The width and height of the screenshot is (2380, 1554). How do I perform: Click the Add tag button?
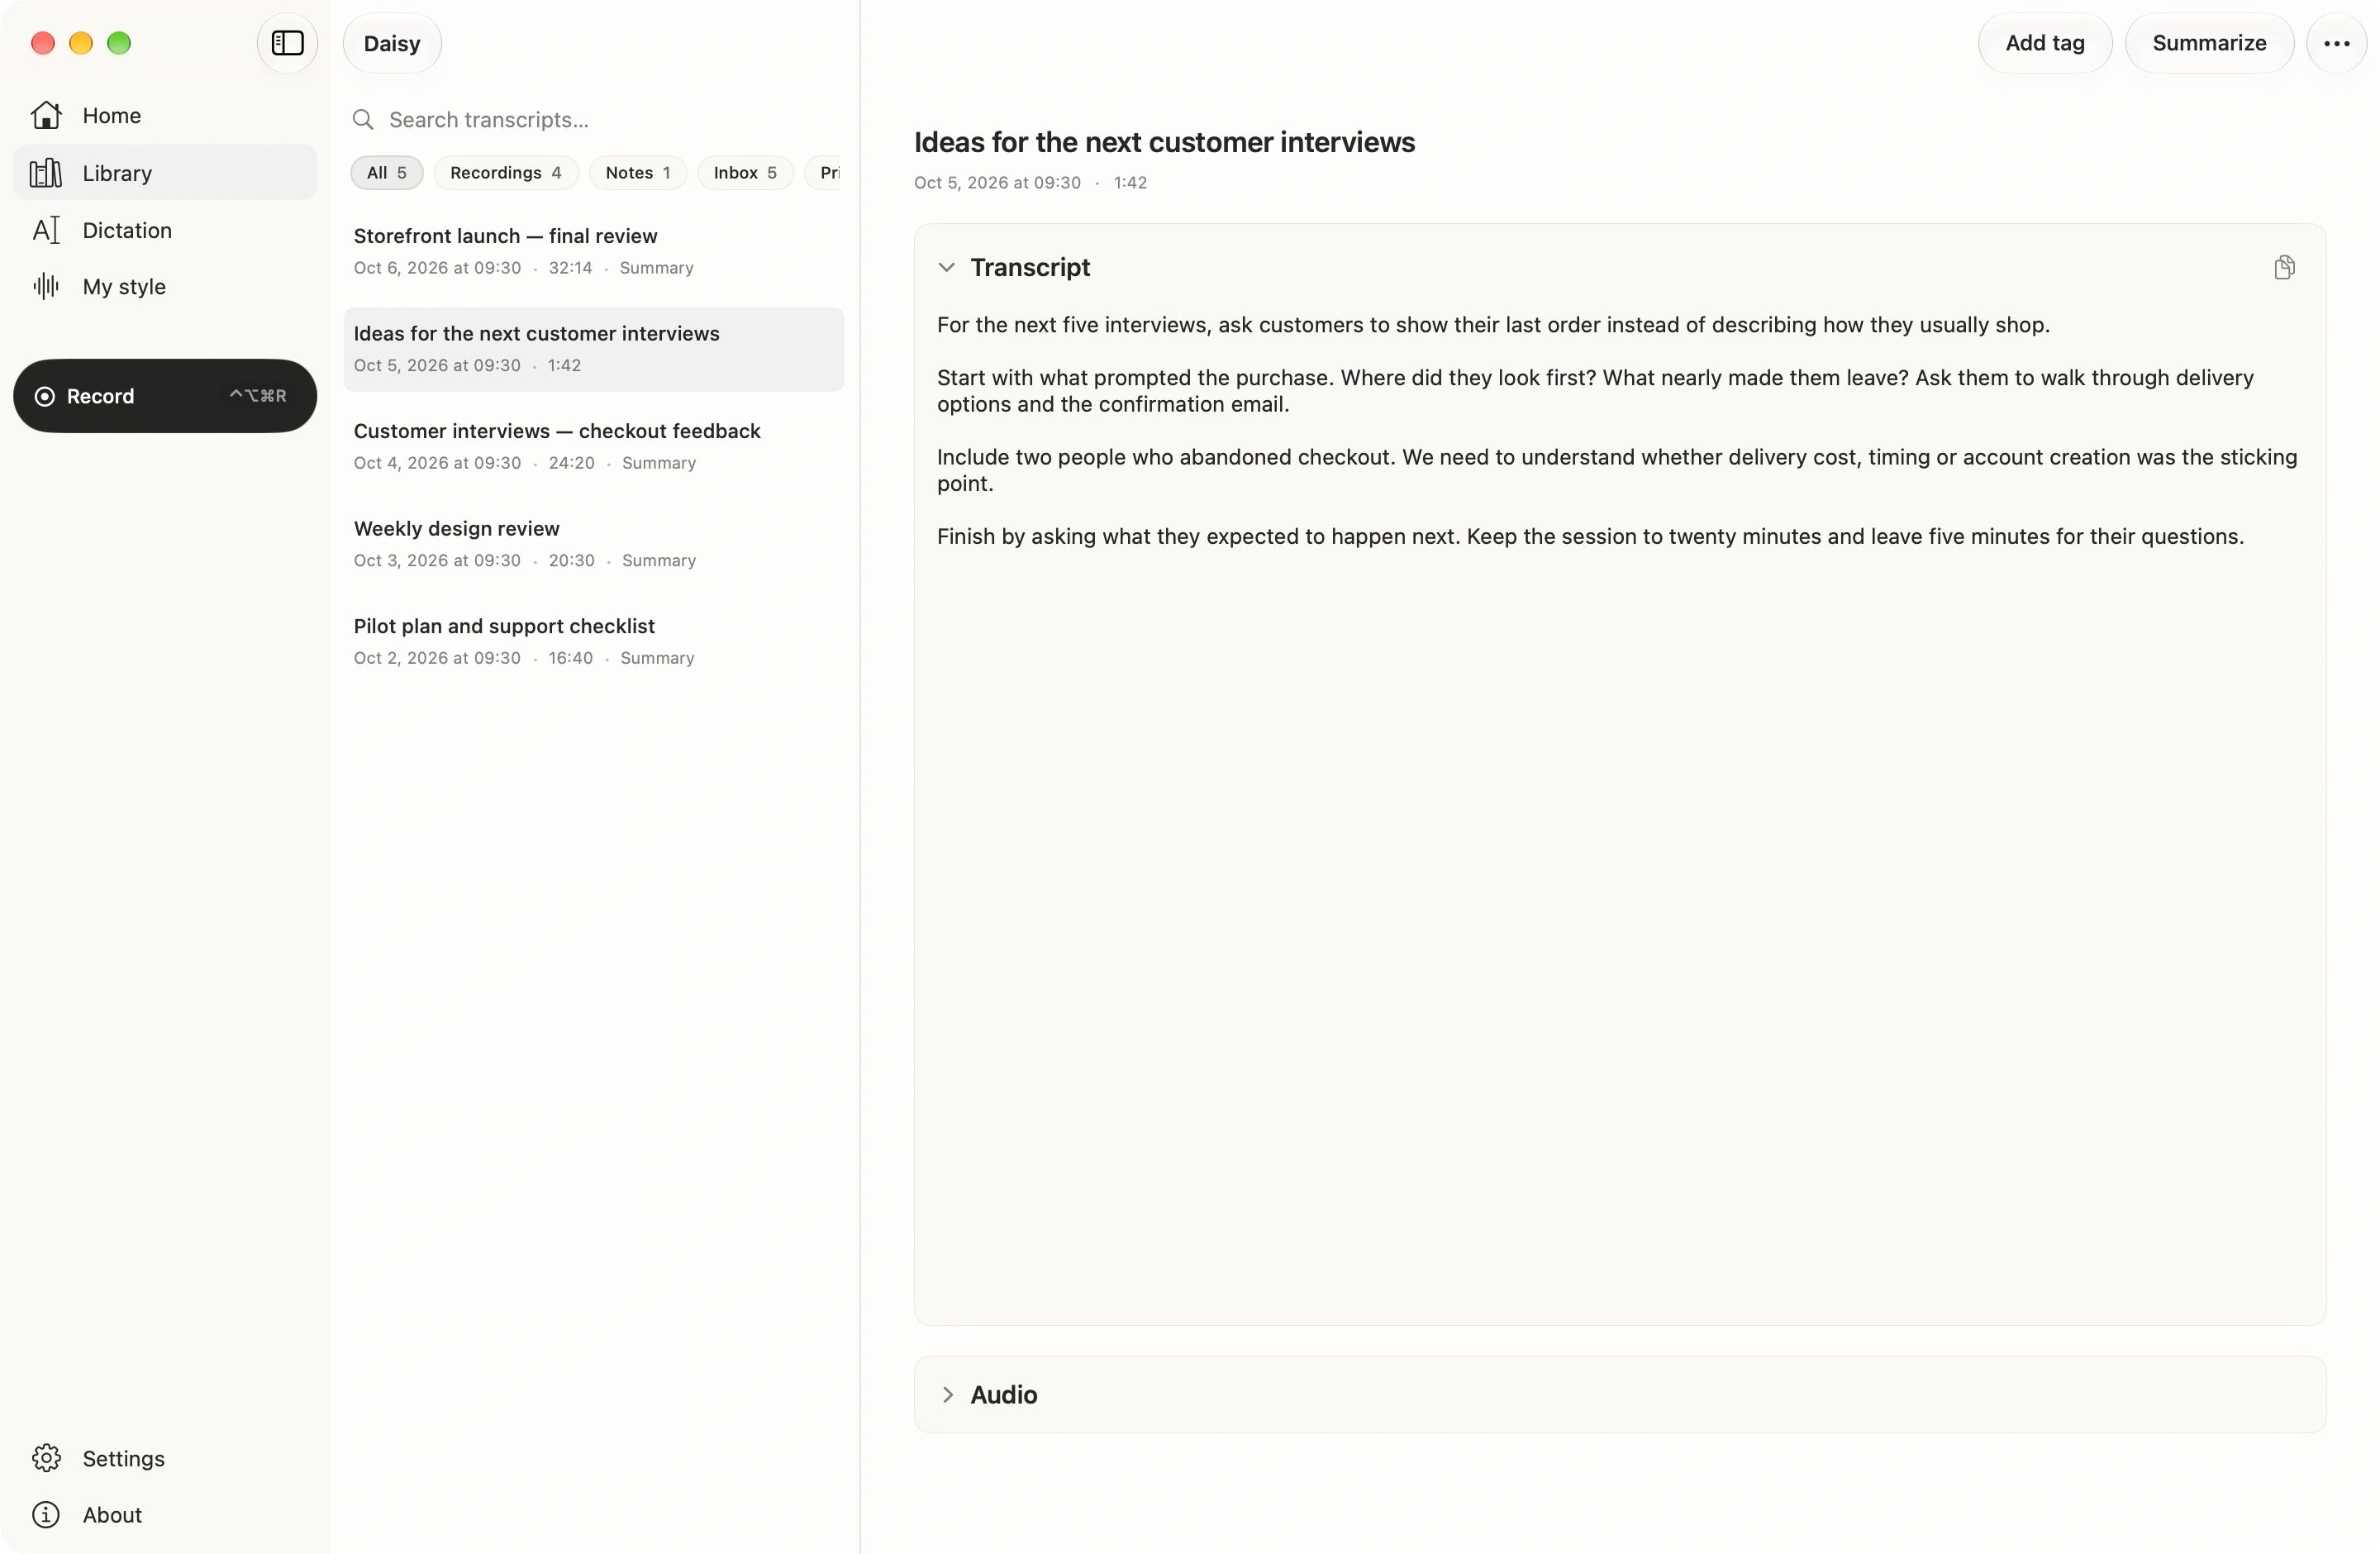(2044, 43)
